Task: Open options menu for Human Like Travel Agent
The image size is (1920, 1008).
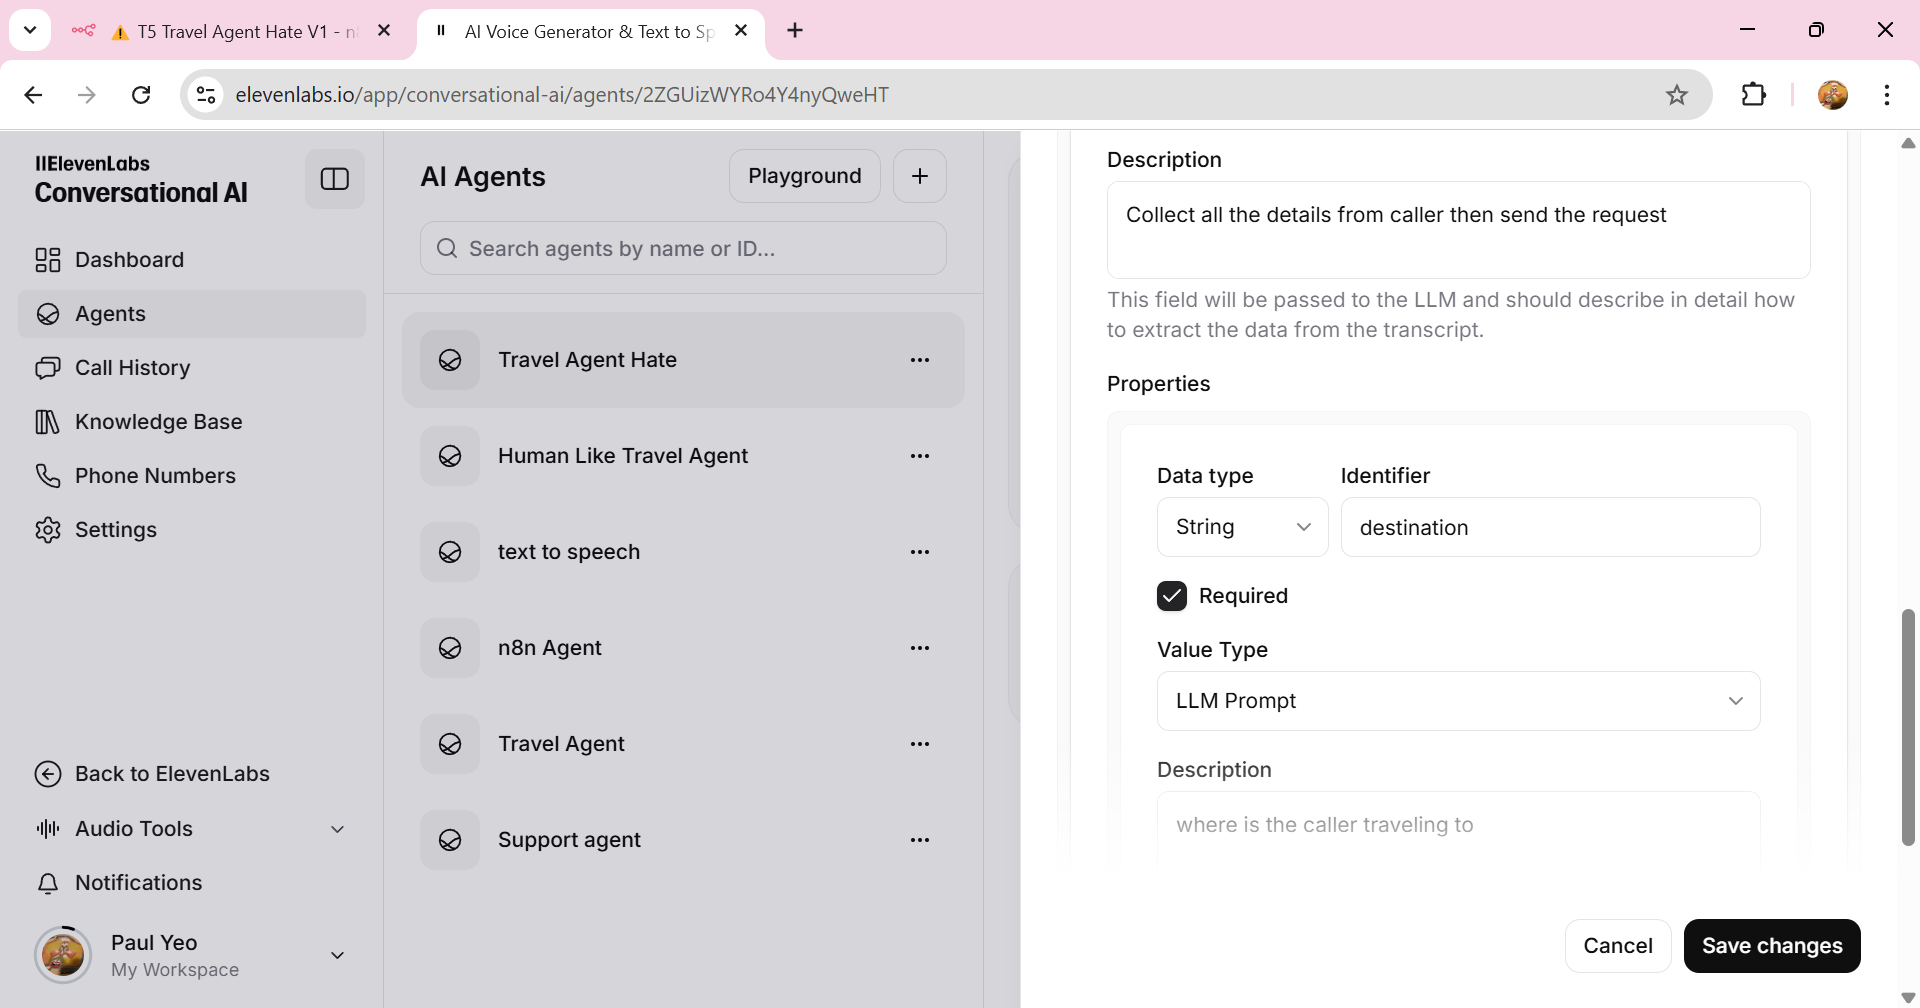Action: (x=920, y=456)
